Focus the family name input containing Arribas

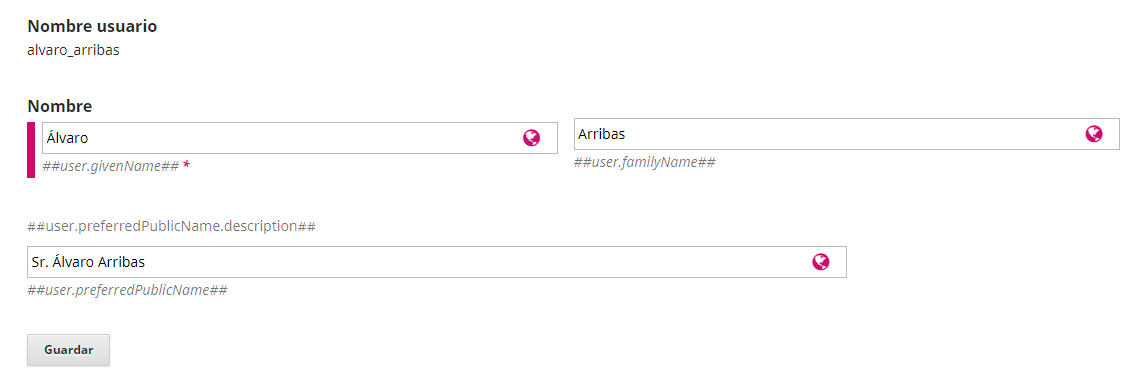(846, 134)
